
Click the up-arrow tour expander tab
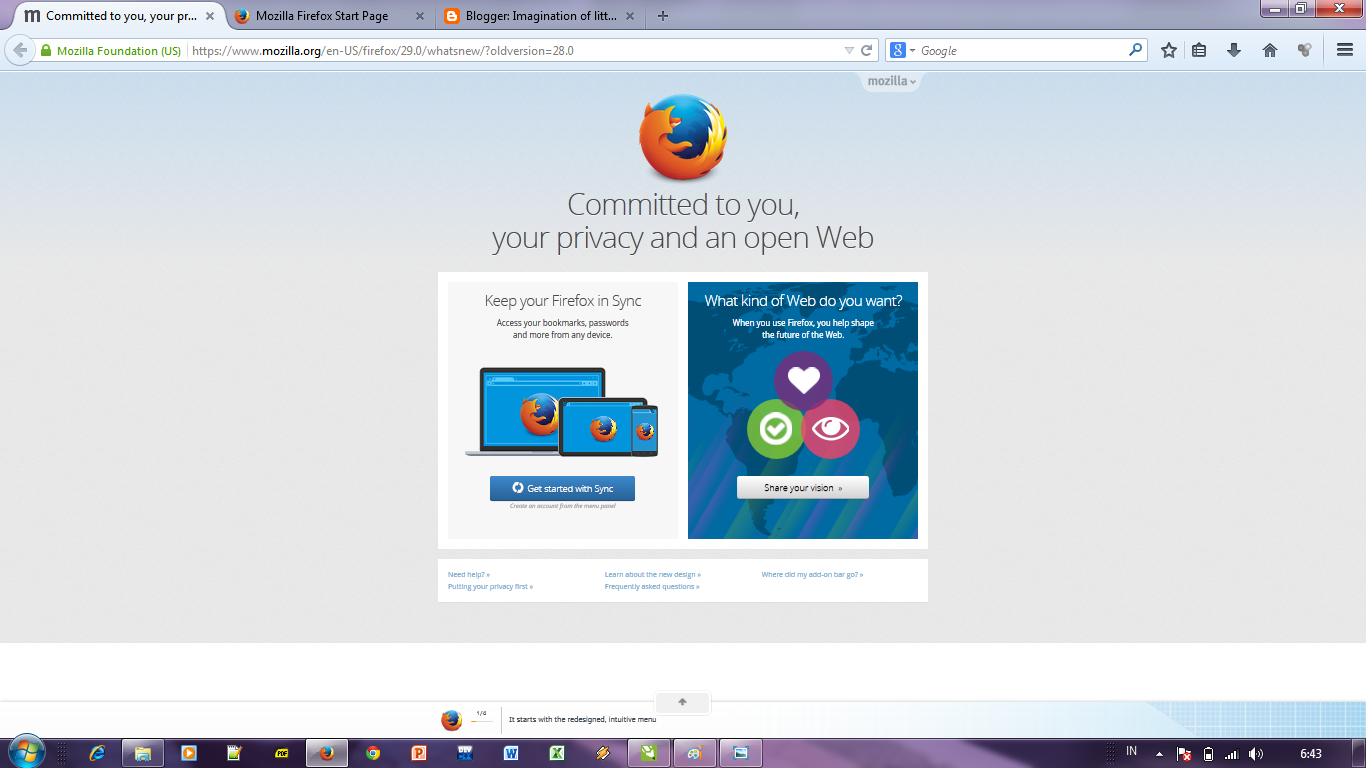[x=683, y=702]
